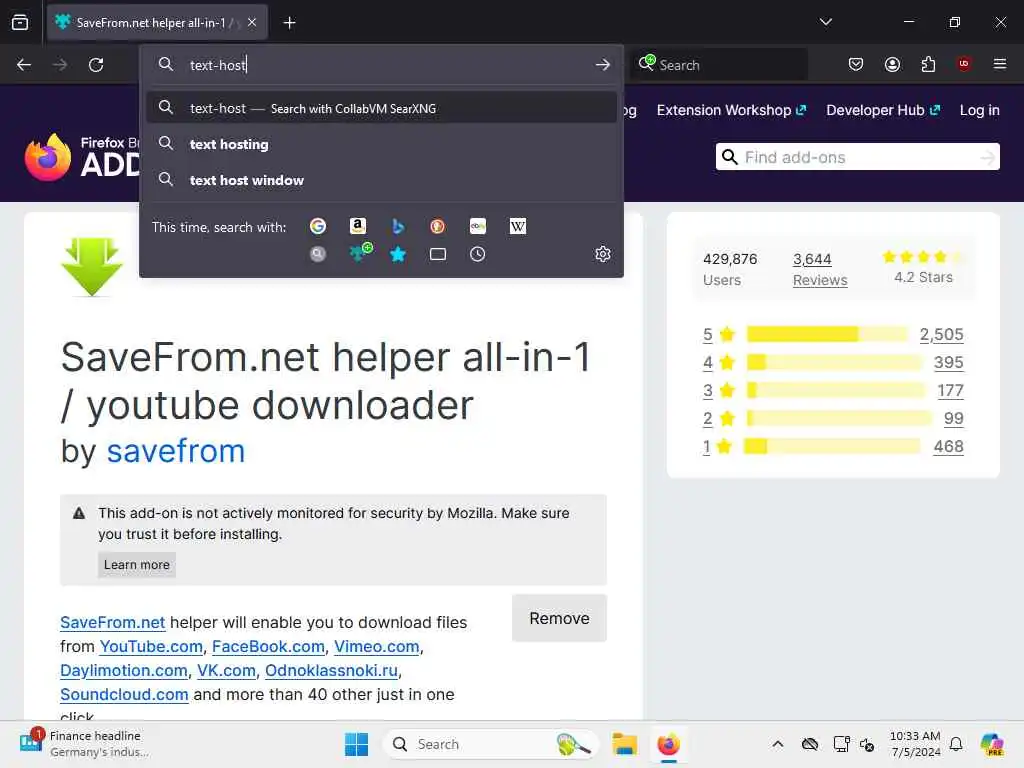This screenshot has height=768, width=1024.
Task: Search bookmarks with the star icon
Action: tap(398, 254)
